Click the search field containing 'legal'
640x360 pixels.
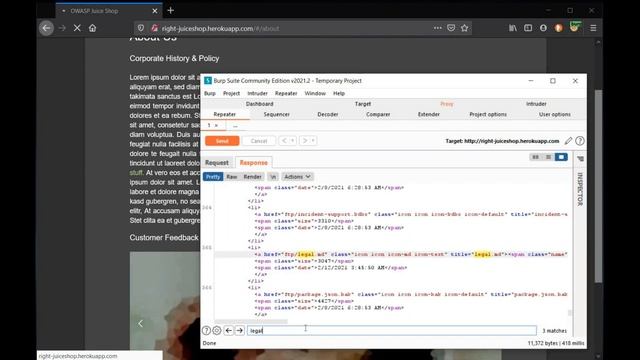(392, 331)
